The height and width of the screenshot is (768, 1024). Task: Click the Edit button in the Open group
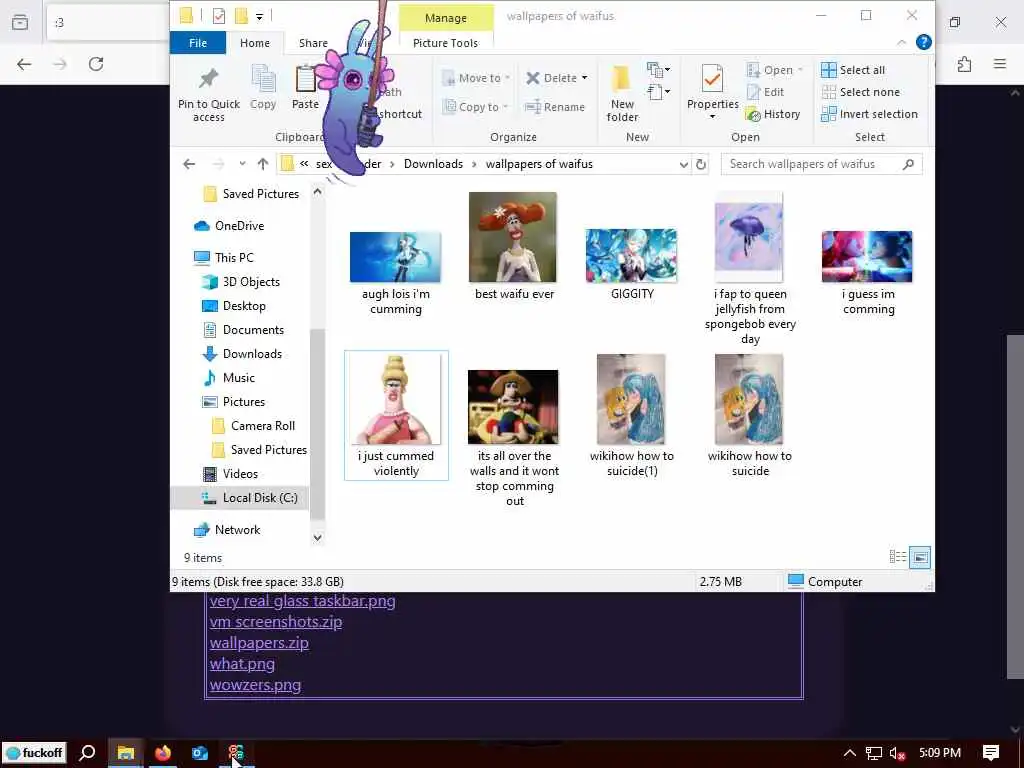[765, 92]
